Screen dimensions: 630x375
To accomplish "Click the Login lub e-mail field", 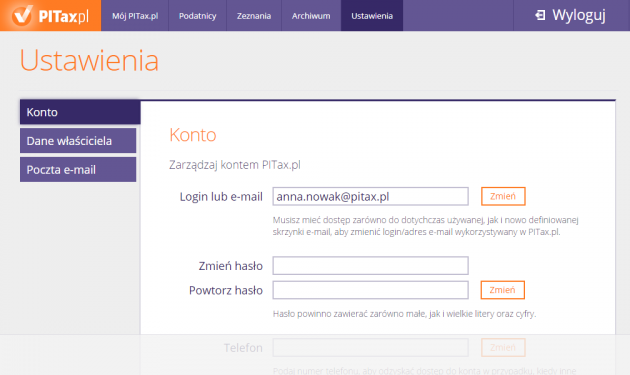I will tap(370, 196).
